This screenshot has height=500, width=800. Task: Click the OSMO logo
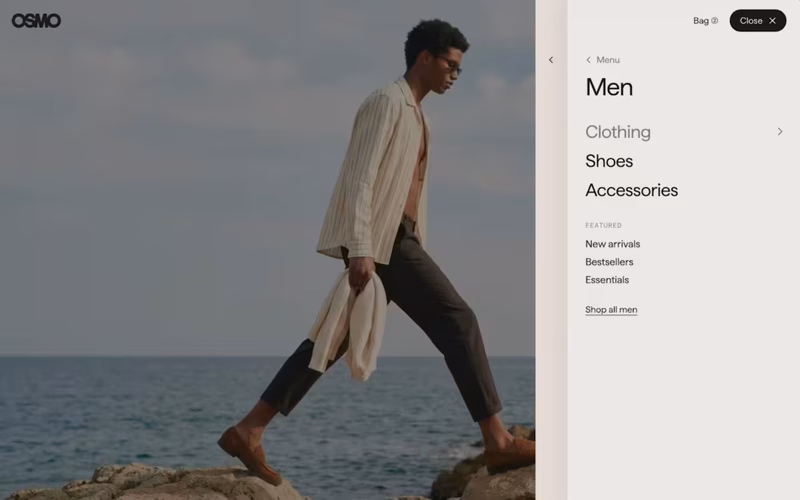point(36,21)
